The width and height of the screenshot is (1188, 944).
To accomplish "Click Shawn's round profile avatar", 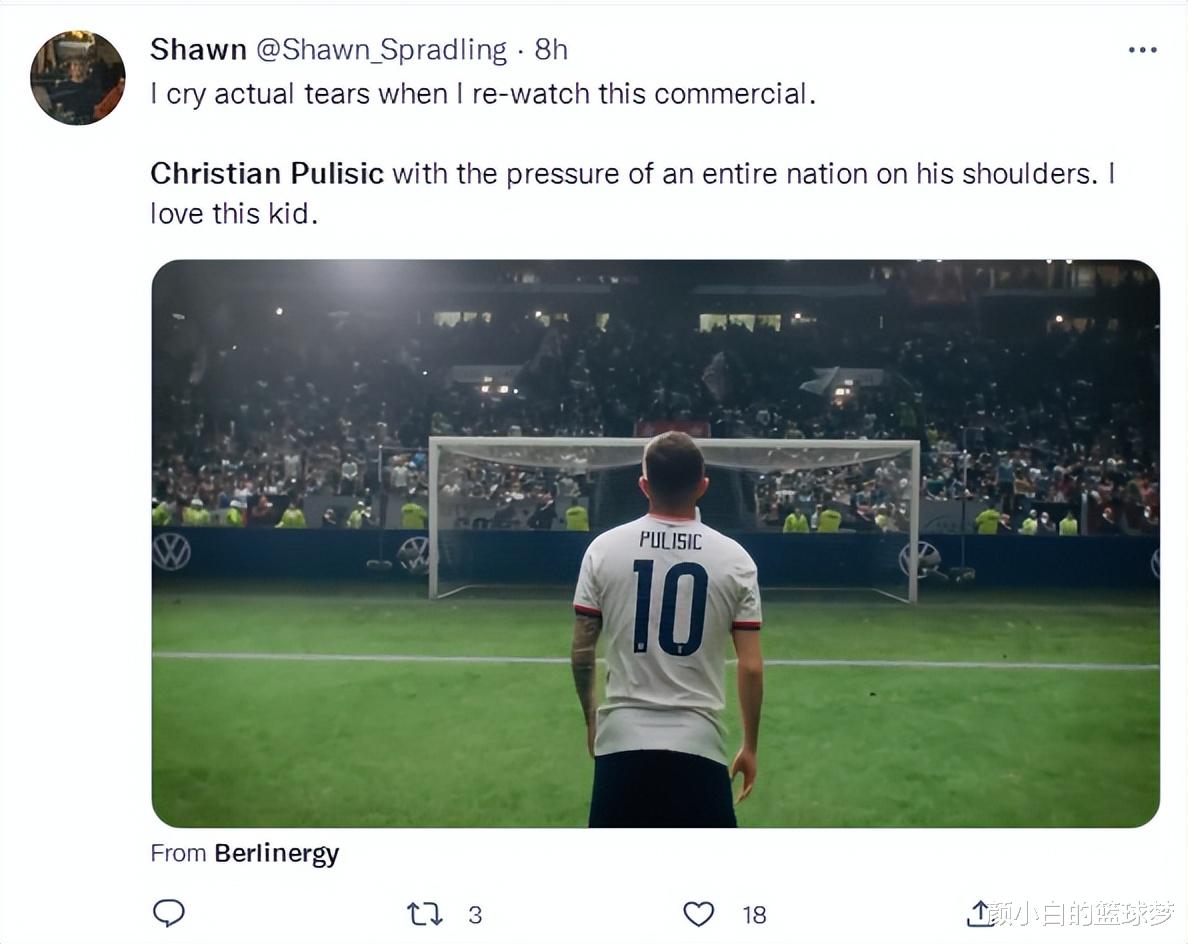I will point(77,77).
